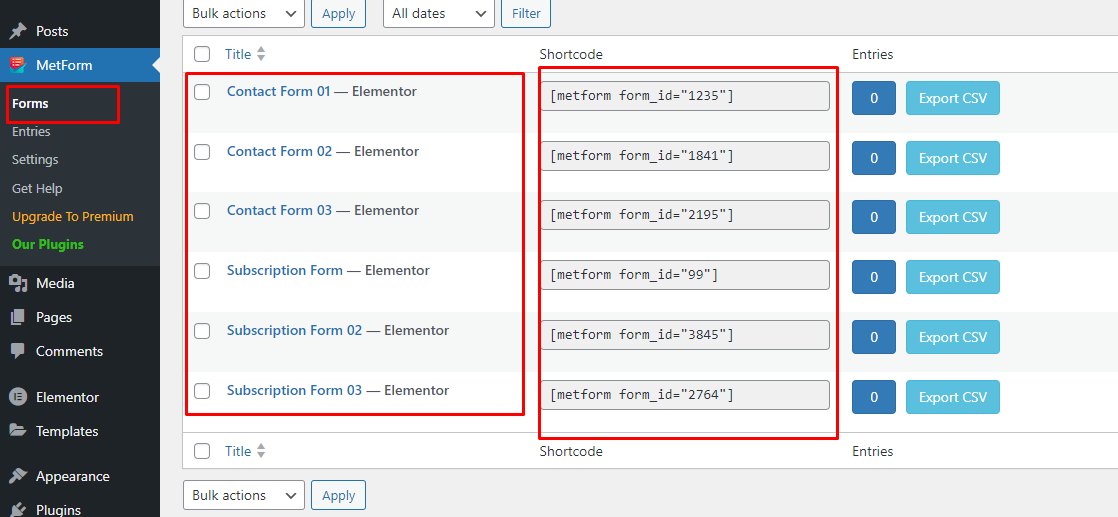Click the Appearance brush icon in sidebar

point(19,476)
